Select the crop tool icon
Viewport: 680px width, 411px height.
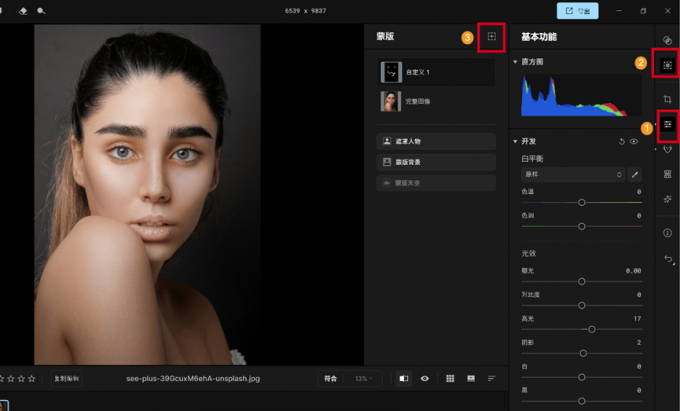[667, 98]
